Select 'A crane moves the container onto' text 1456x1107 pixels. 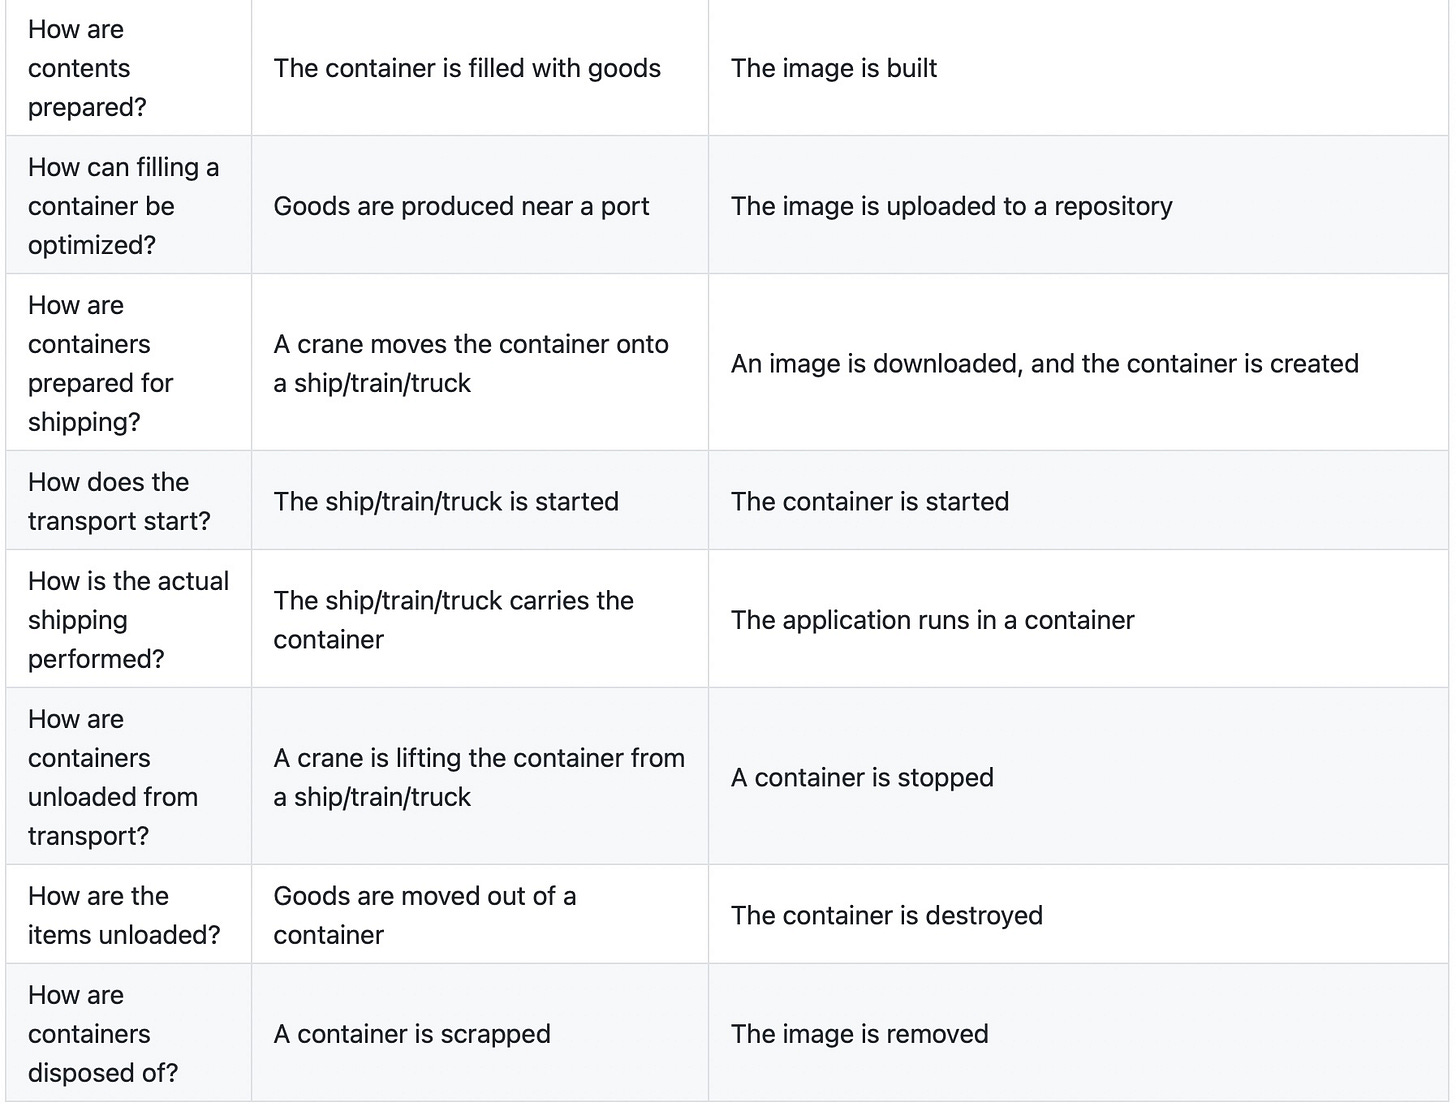tap(471, 344)
